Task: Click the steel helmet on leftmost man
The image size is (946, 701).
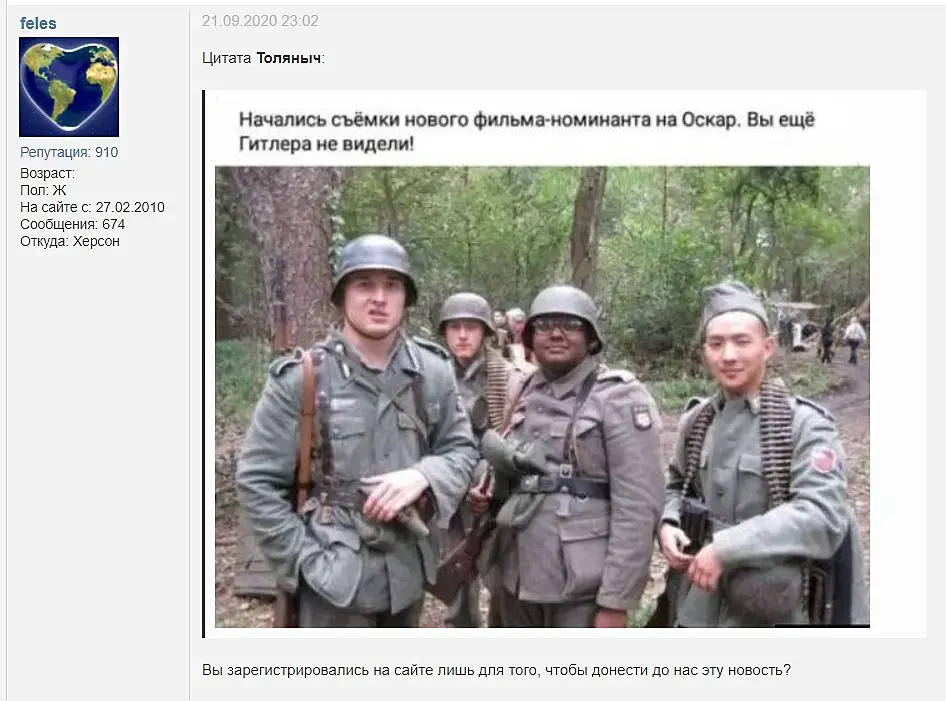Action: click(x=374, y=266)
